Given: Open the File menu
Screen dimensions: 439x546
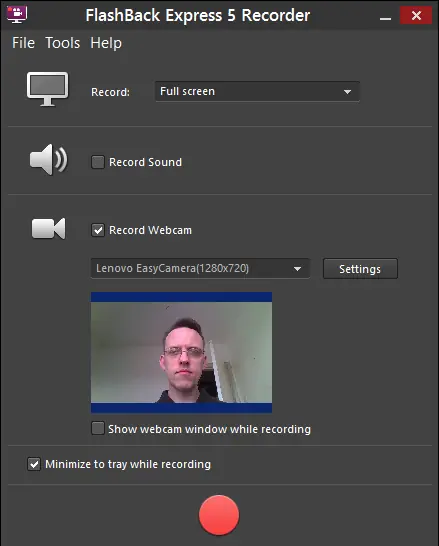Looking at the screenshot, I should point(23,43).
